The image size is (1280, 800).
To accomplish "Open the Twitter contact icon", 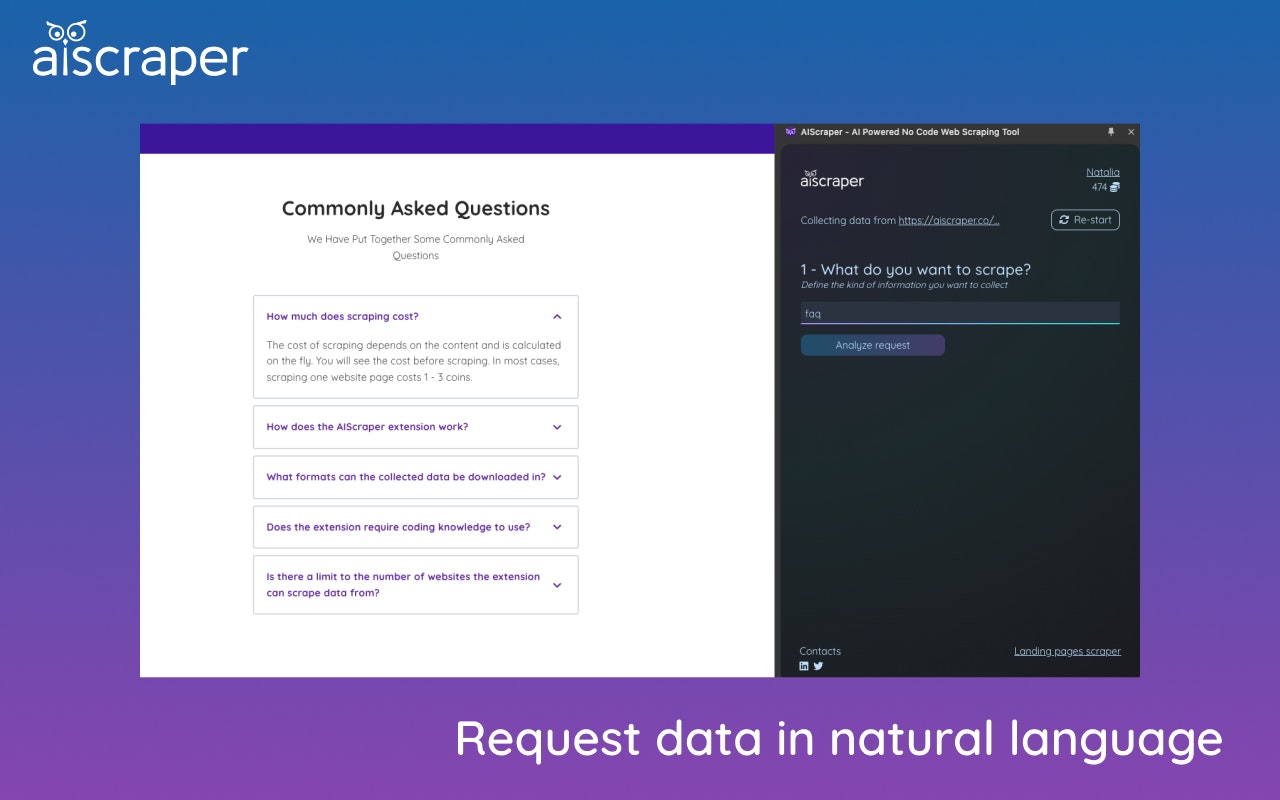I will coord(818,666).
